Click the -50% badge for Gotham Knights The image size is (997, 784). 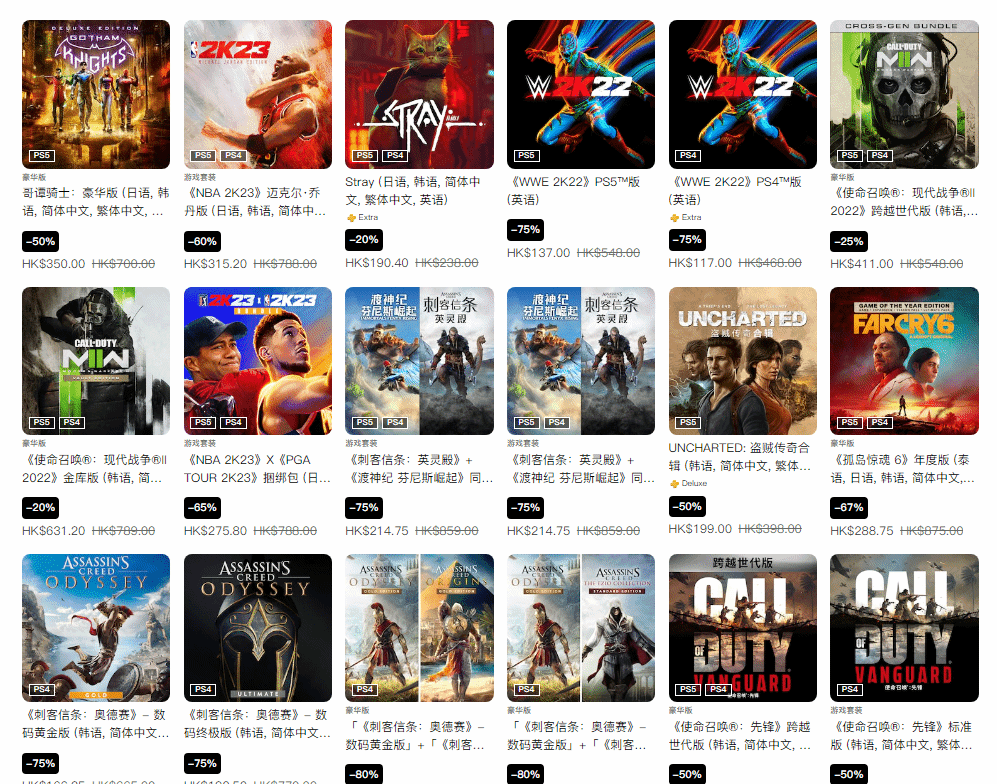(41, 242)
